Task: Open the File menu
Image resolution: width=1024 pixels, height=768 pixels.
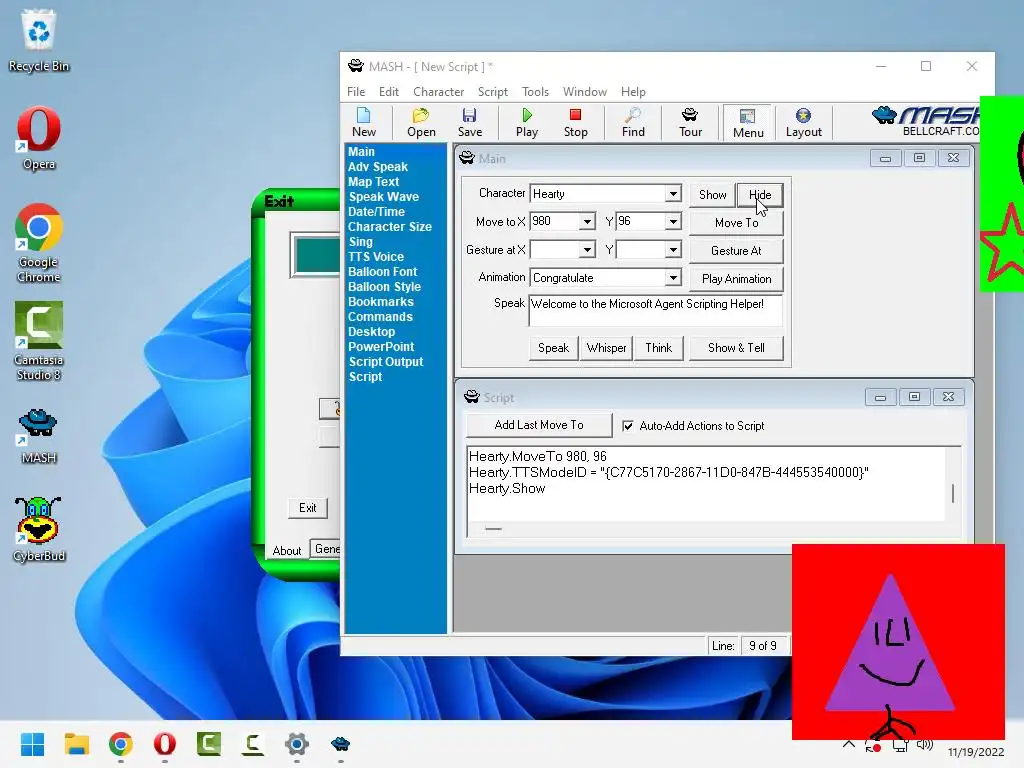Action: coord(356,91)
